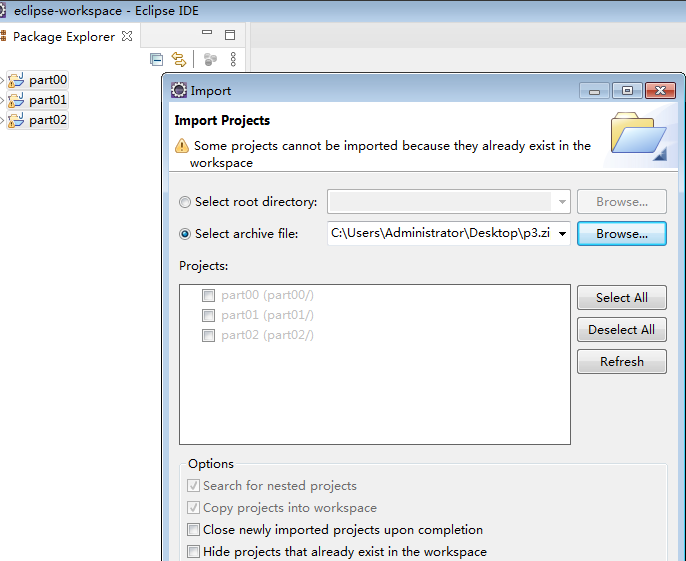The width and height of the screenshot is (686, 561).
Task: Click part00 project folder icon
Action: click(x=16, y=80)
